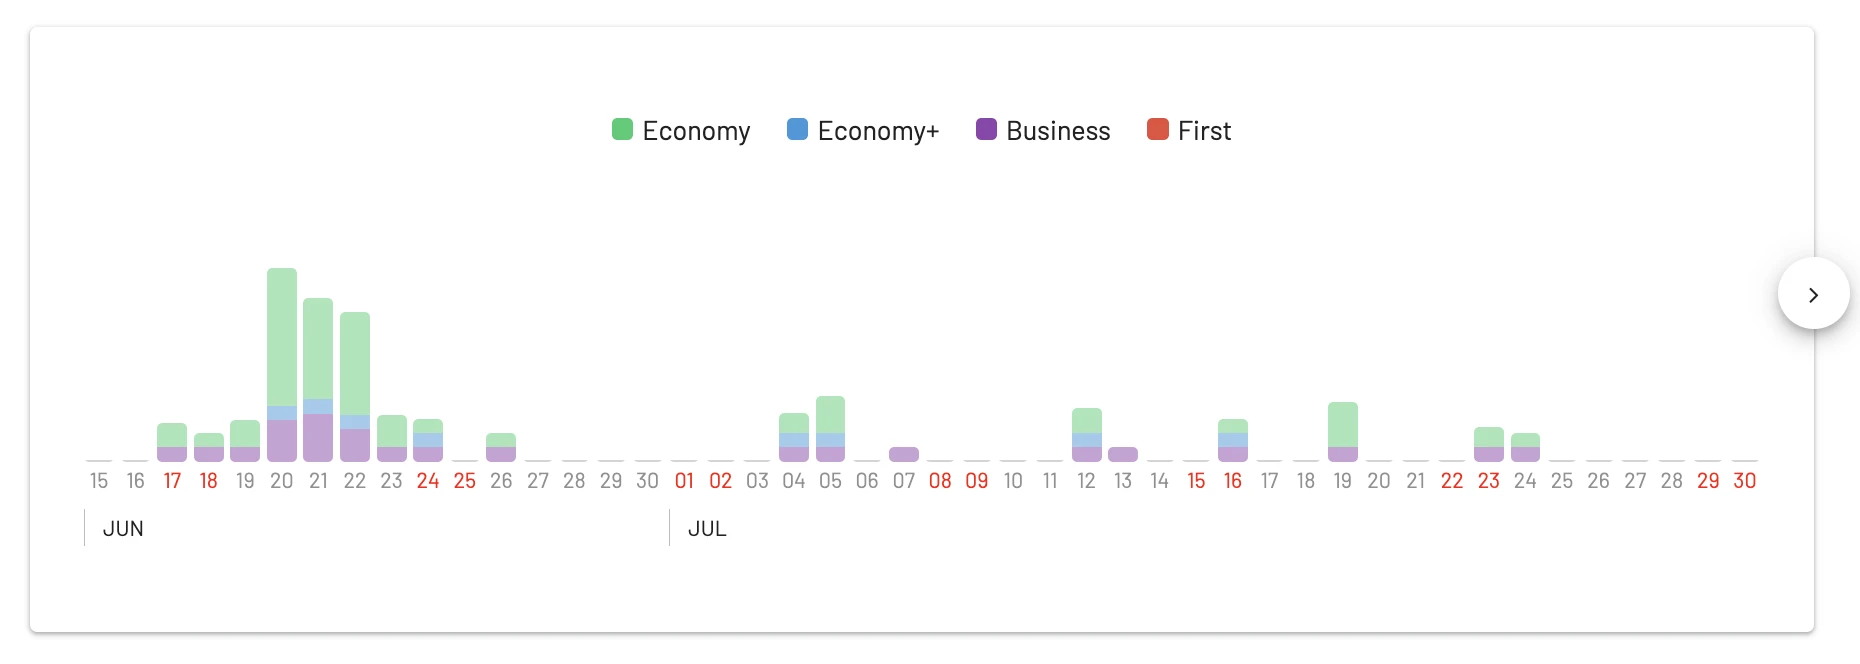This screenshot has width=1860, height=664.
Task: Click the red First color swatch
Action: (1157, 129)
